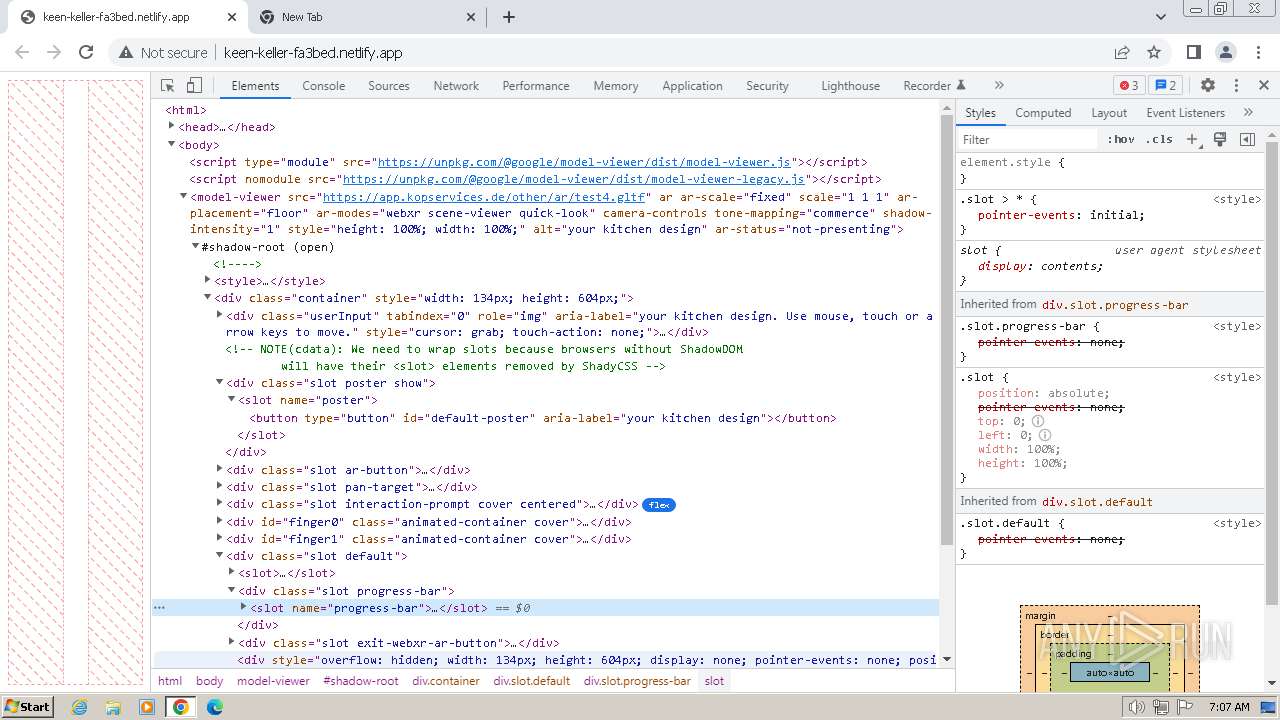The width and height of the screenshot is (1280, 720).
Task: Activate the element inspector picker icon
Action: [x=168, y=86]
